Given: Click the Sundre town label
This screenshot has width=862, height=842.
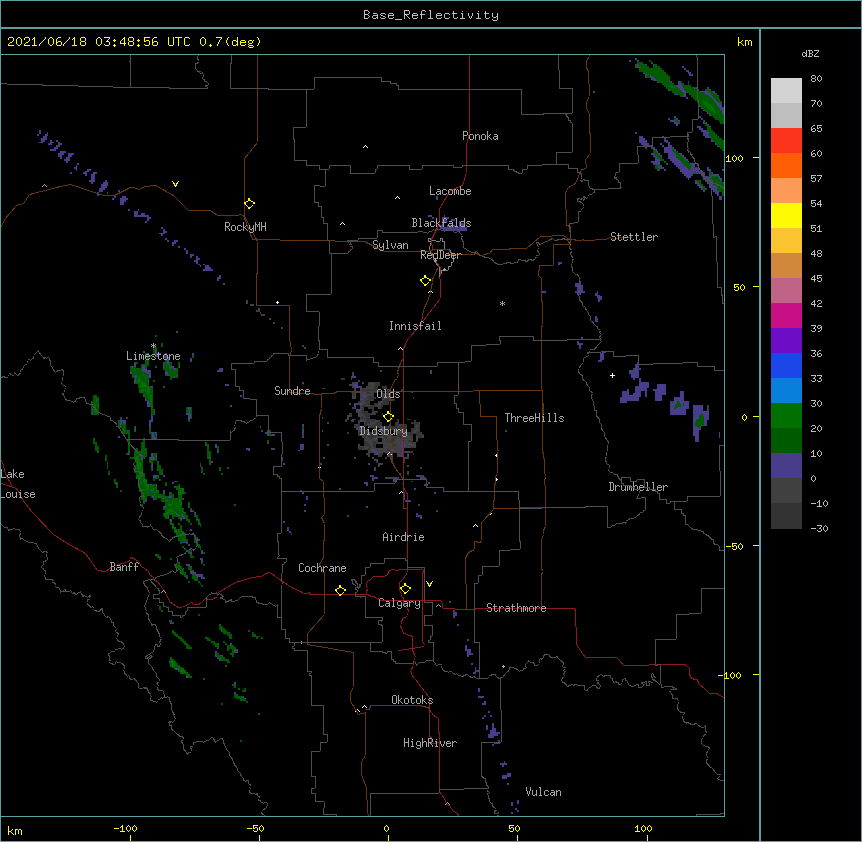Looking at the screenshot, I should (x=292, y=391).
